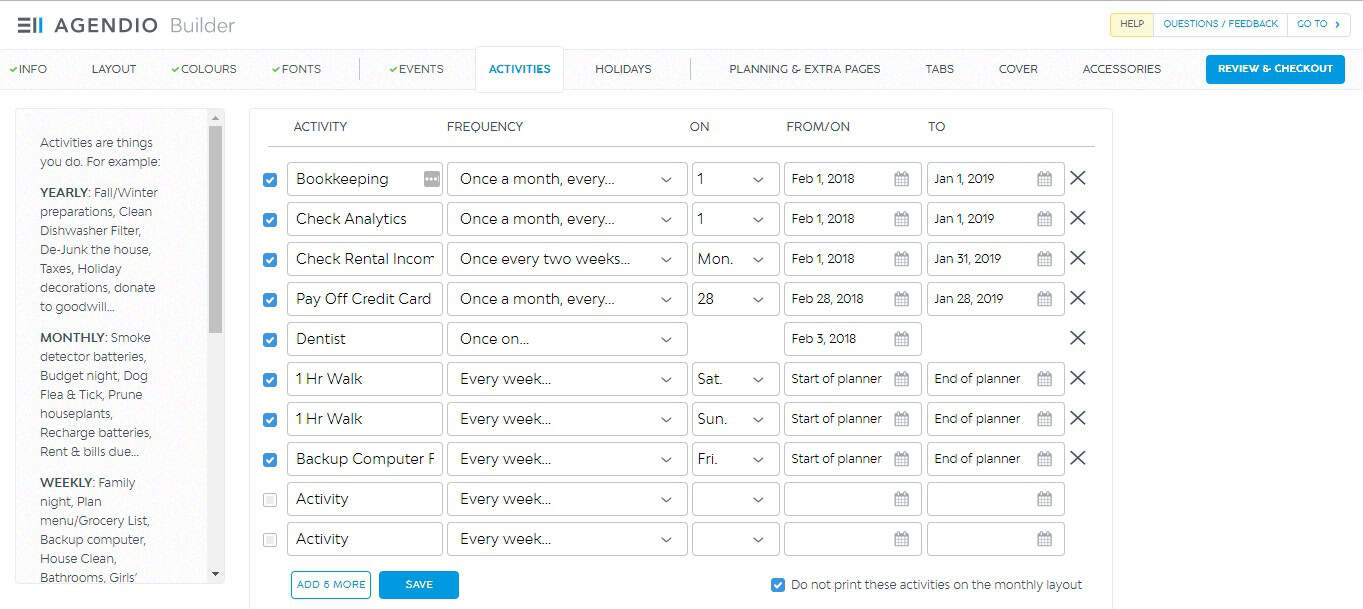1363x609 pixels.
Task: Open Bookkeeping day-of-month dropdown
Action: point(735,179)
